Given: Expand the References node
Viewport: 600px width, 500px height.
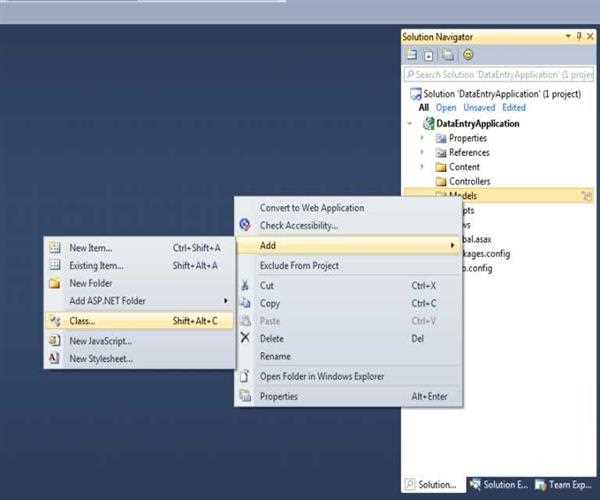Looking at the screenshot, I should point(422,153).
